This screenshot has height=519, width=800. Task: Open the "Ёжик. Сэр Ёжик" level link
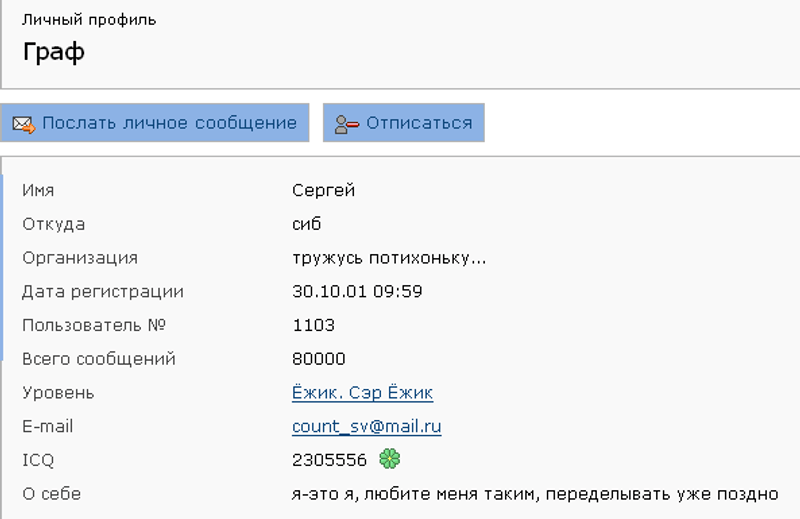coord(362,393)
